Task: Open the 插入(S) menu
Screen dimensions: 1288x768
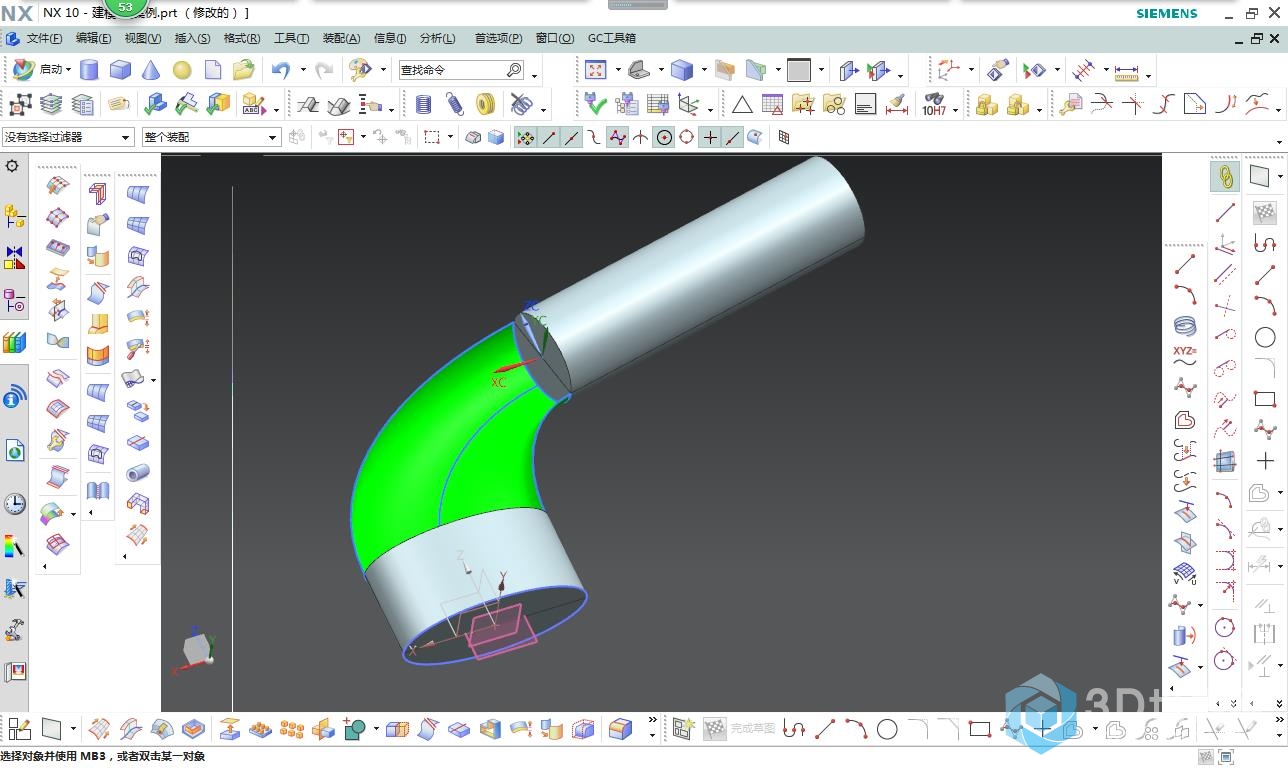Action: [192, 38]
